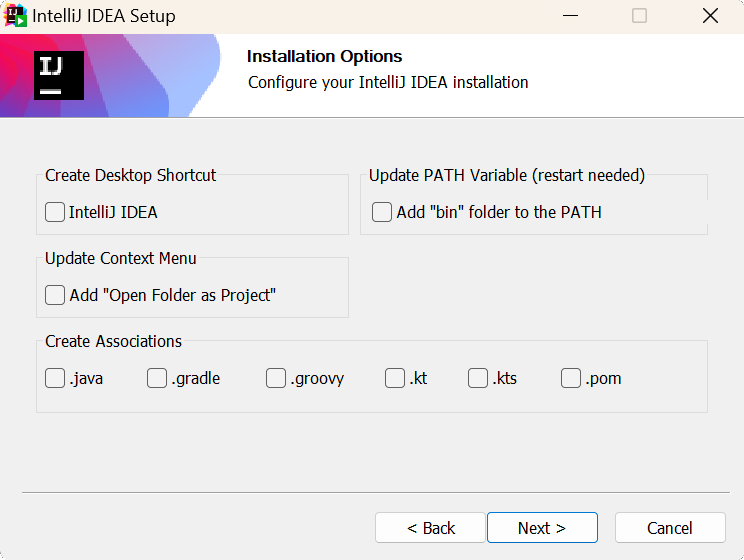Close the setup window
The width and height of the screenshot is (744, 560).
point(710,16)
